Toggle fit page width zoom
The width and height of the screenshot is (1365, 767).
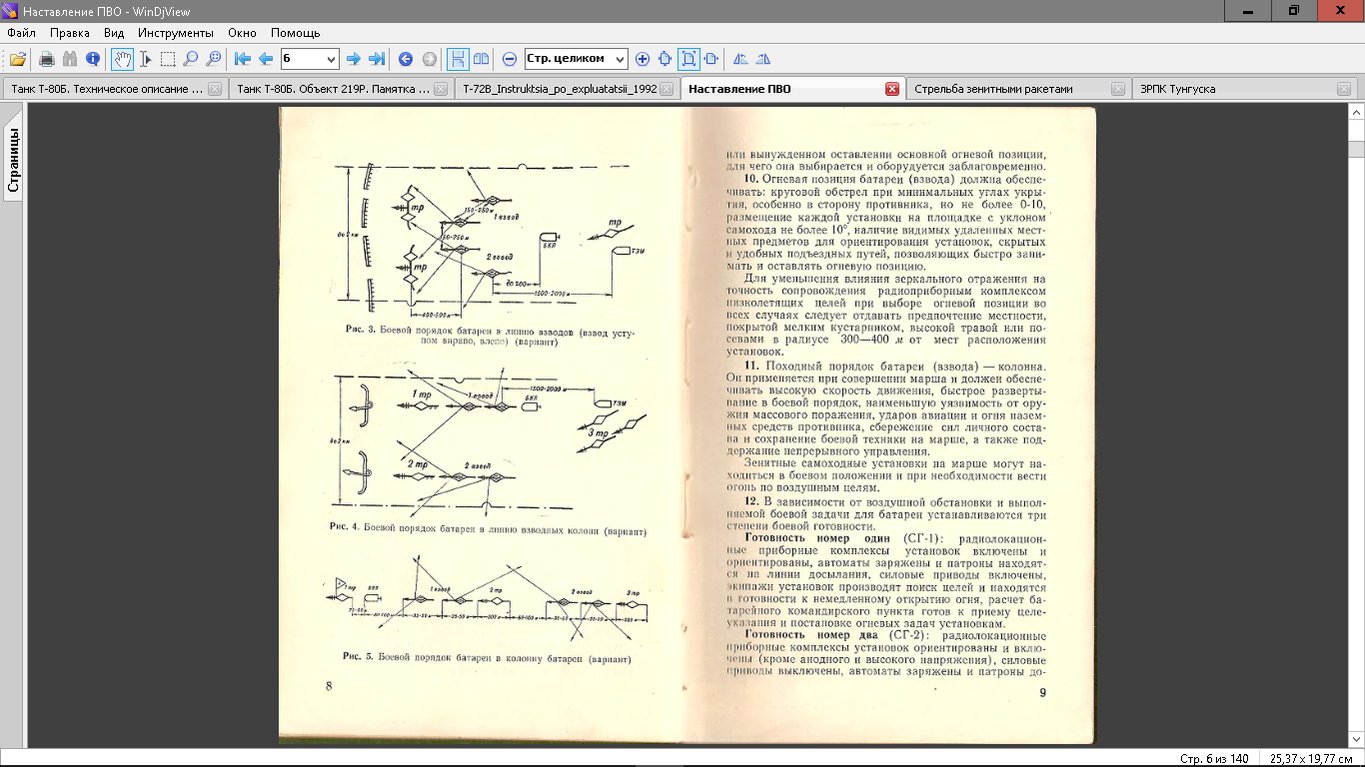coord(712,59)
